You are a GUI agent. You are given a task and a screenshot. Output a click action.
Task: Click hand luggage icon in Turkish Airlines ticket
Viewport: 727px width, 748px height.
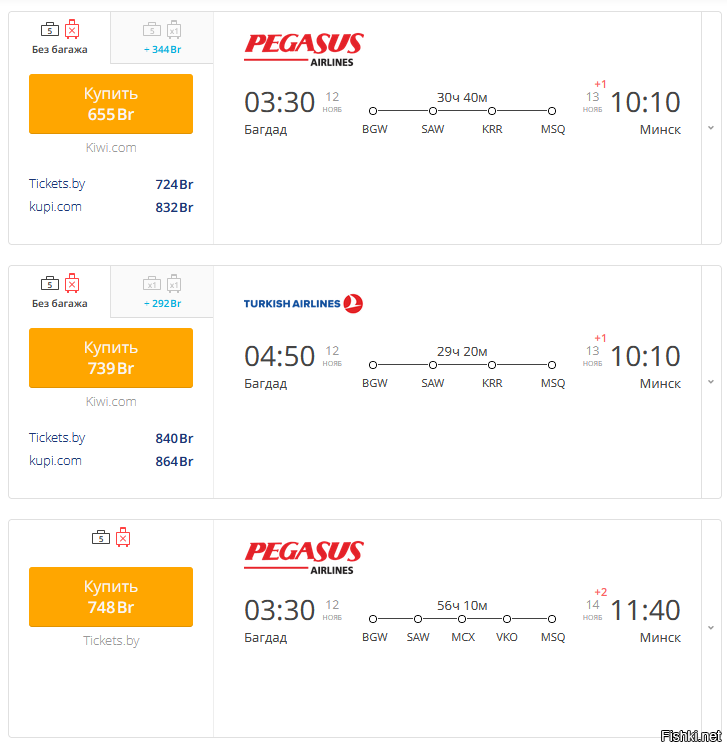(x=50, y=283)
